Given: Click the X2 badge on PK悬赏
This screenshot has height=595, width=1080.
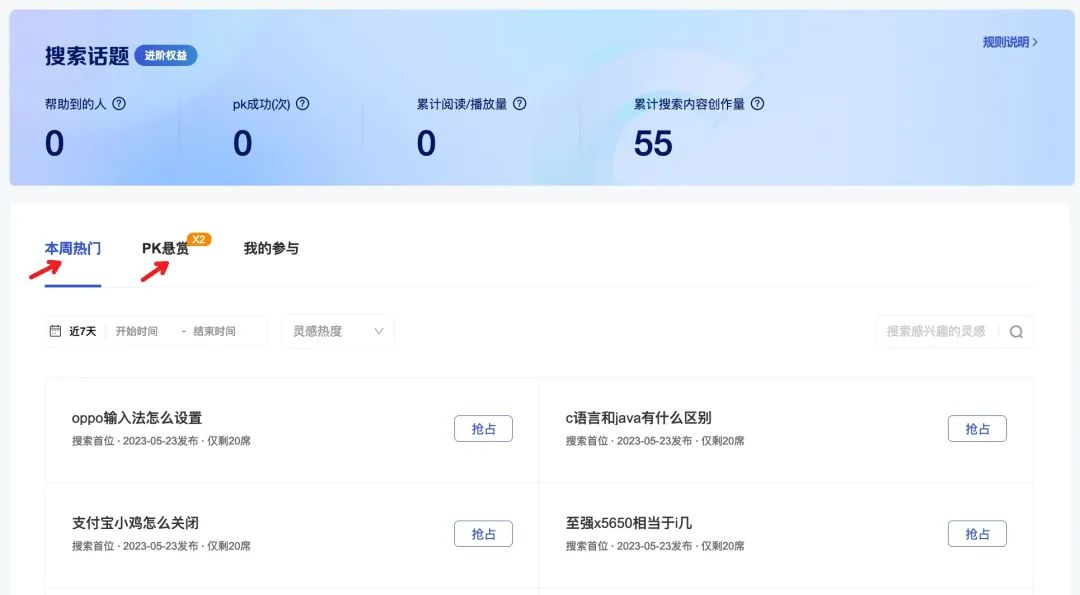Looking at the screenshot, I should pyautogui.click(x=199, y=239).
